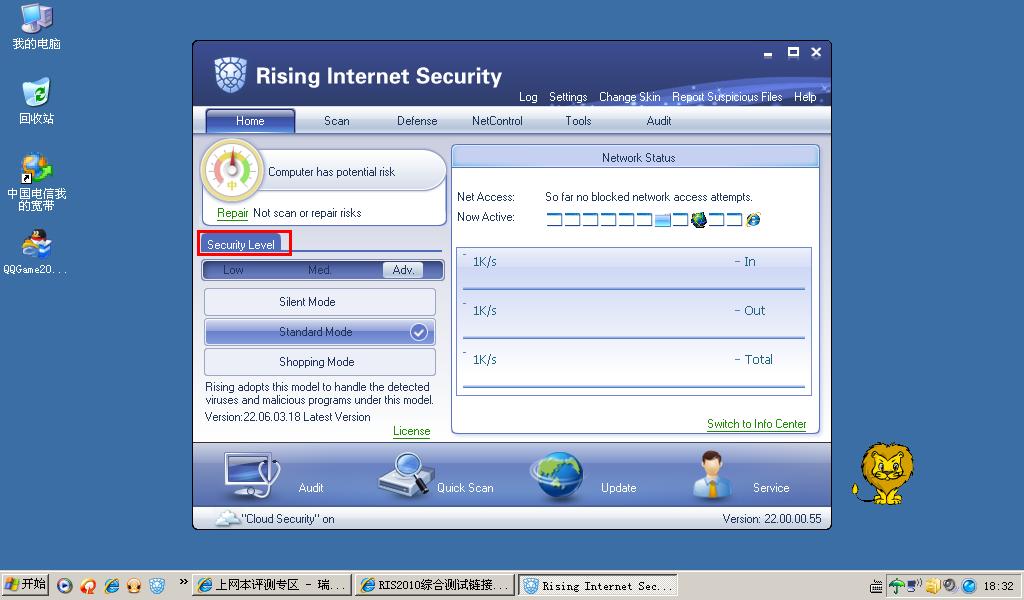Viewport: 1024px width, 600px height.
Task: Click Rising Internet Sec taskbar button
Action: pyautogui.click(x=598, y=585)
